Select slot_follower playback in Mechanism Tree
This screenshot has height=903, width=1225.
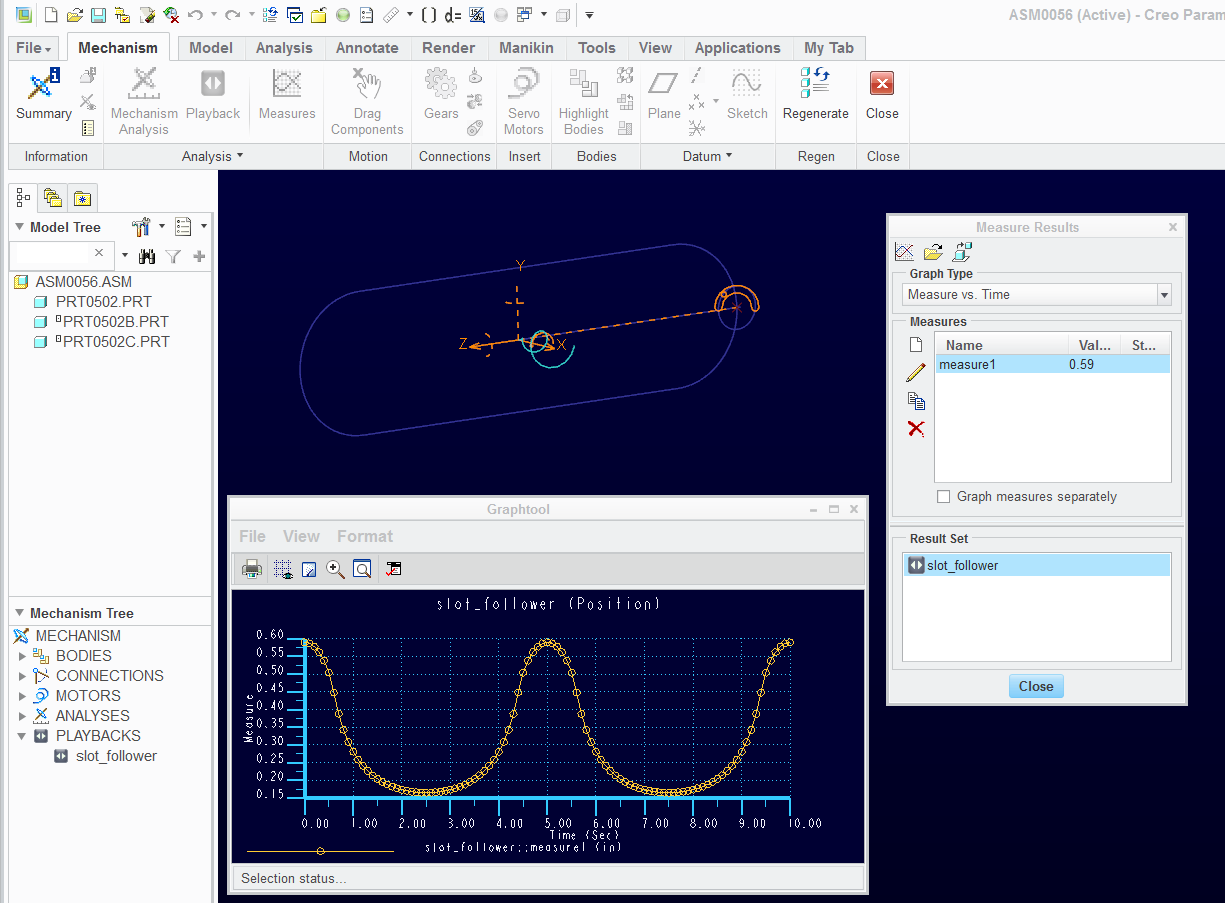tap(116, 756)
